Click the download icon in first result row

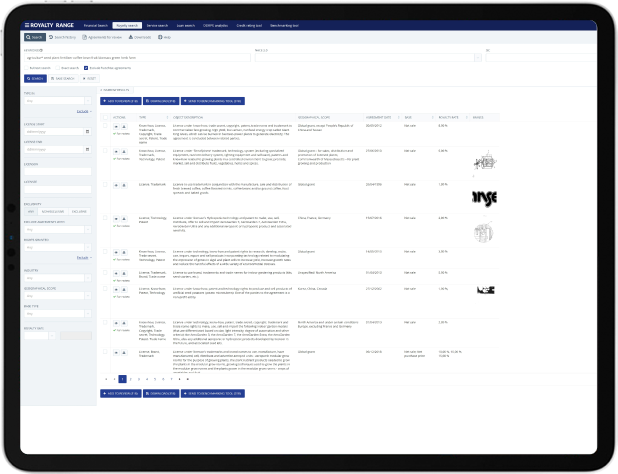tap(123, 127)
